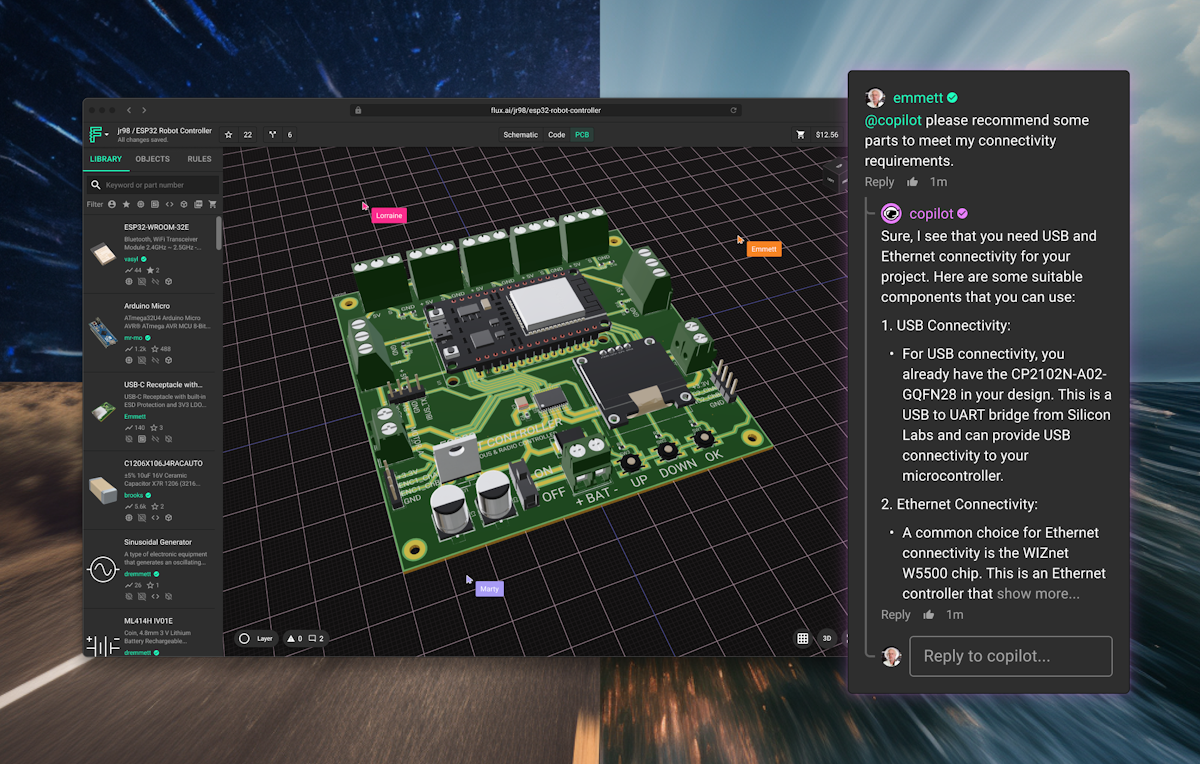
Task: Toggle the user filter icon beside Filter
Action: [x=112, y=204]
